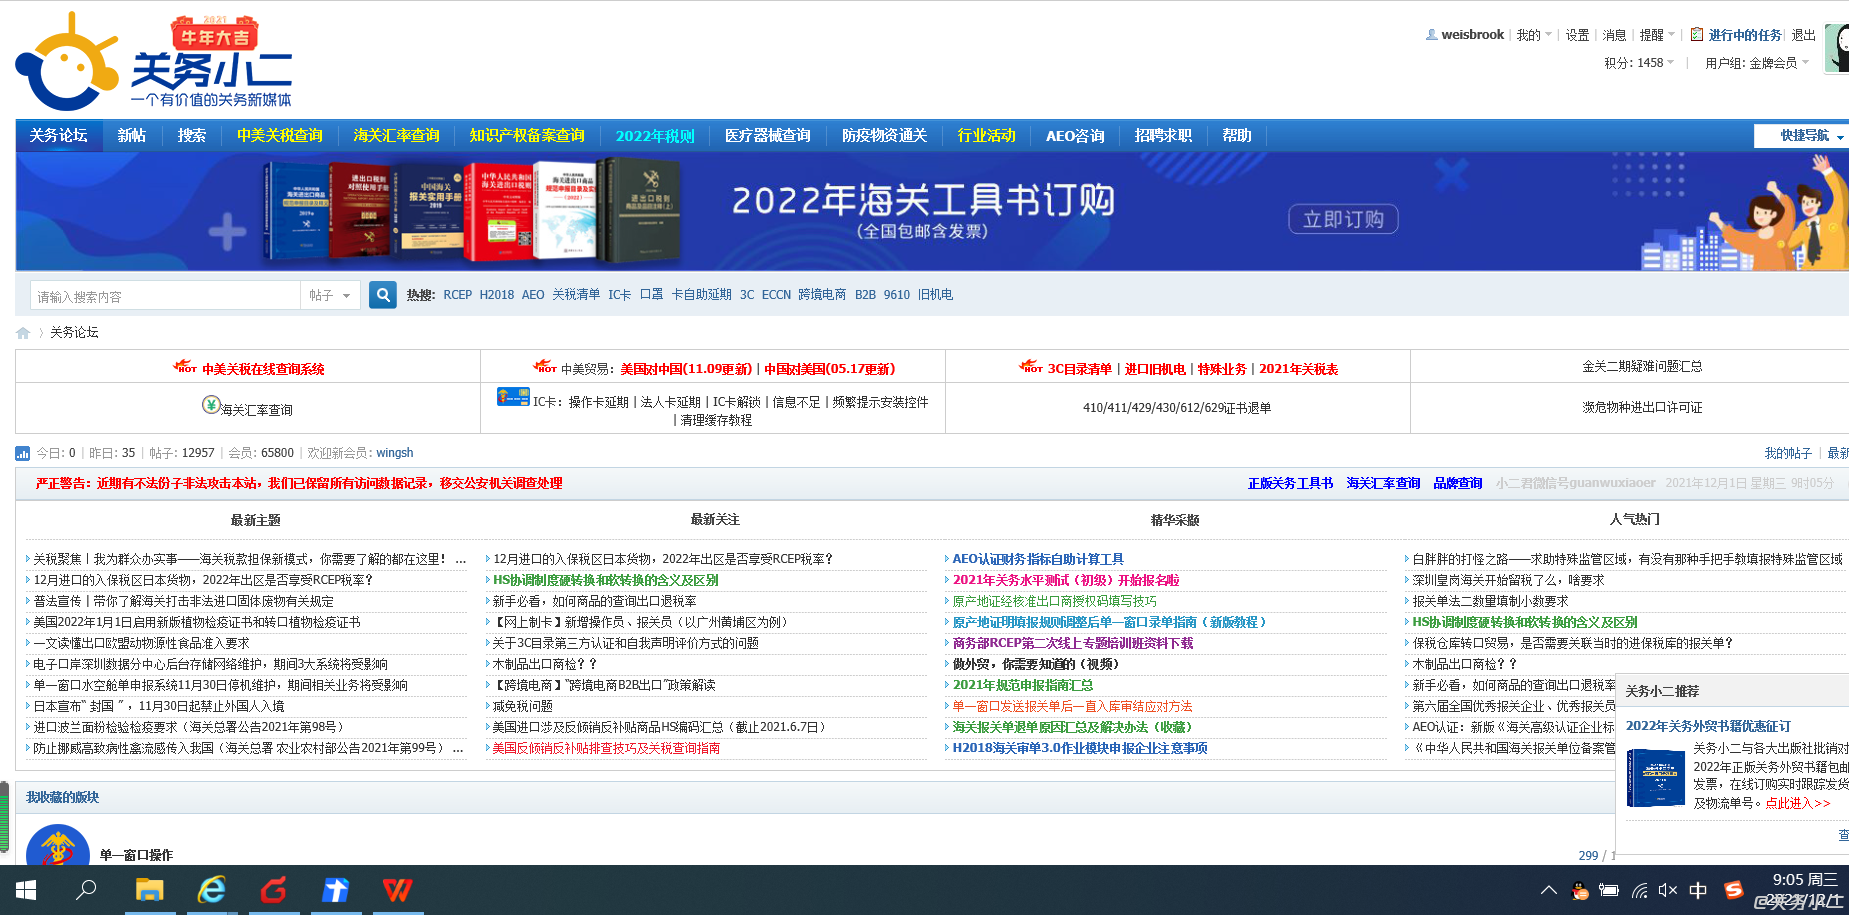Screen dimensions: 1849x915
Task: Open 木制品出口商检 post under 最新关注
Action: tap(544, 664)
